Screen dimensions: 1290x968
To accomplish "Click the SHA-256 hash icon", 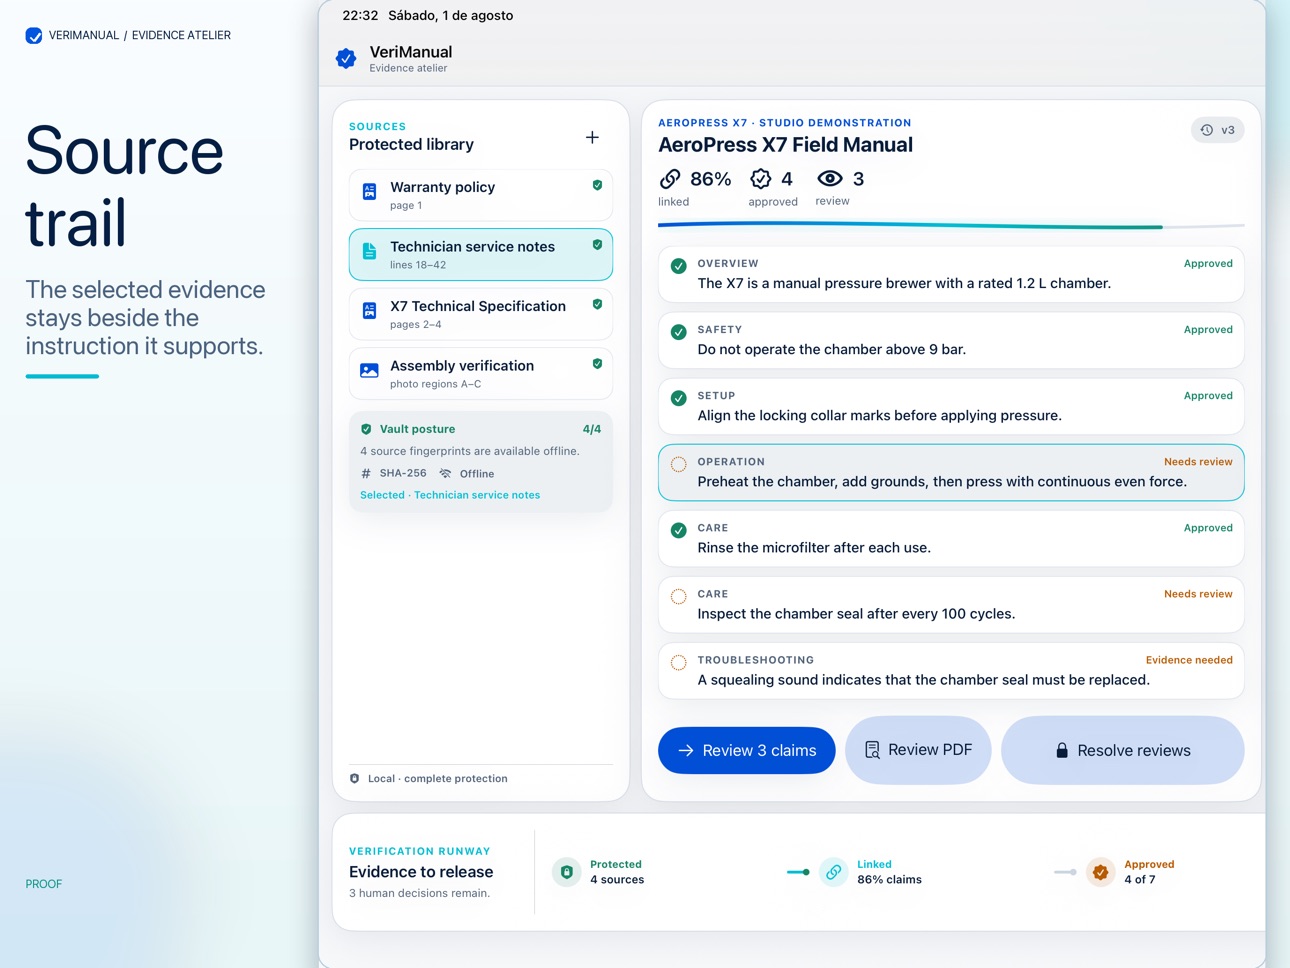I will 366,473.
